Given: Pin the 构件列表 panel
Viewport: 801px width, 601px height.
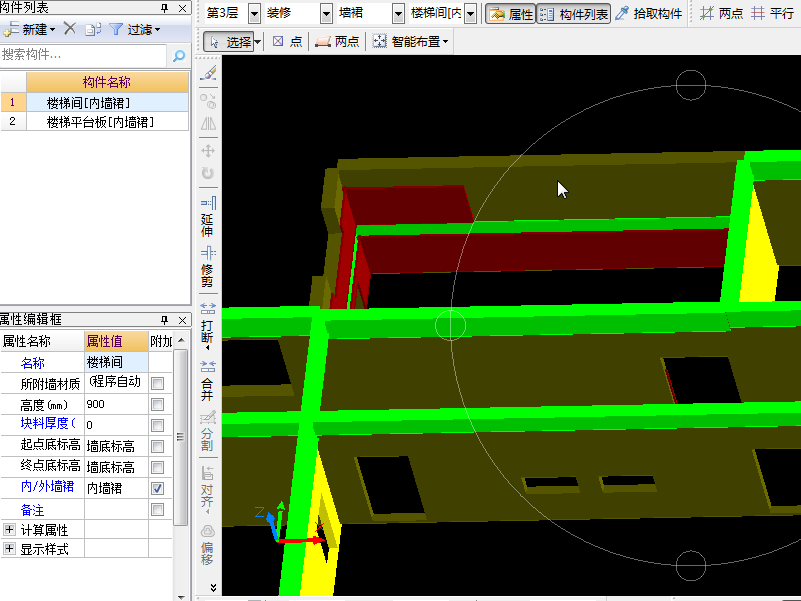Looking at the screenshot, I should pyautogui.click(x=164, y=8).
